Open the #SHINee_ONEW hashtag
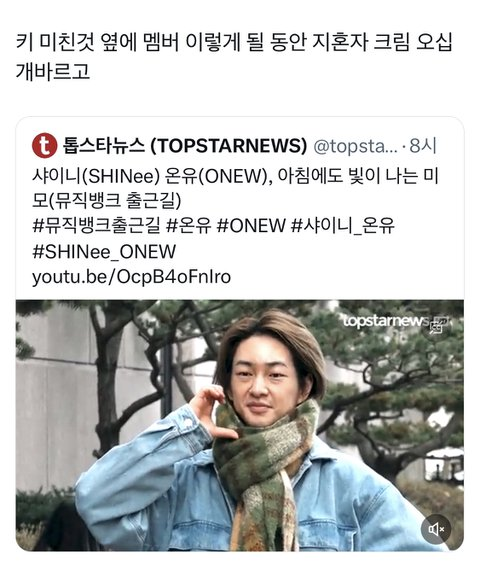Image resolution: width=480 pixels, height=566 pixels. click(x=104, y=252)
